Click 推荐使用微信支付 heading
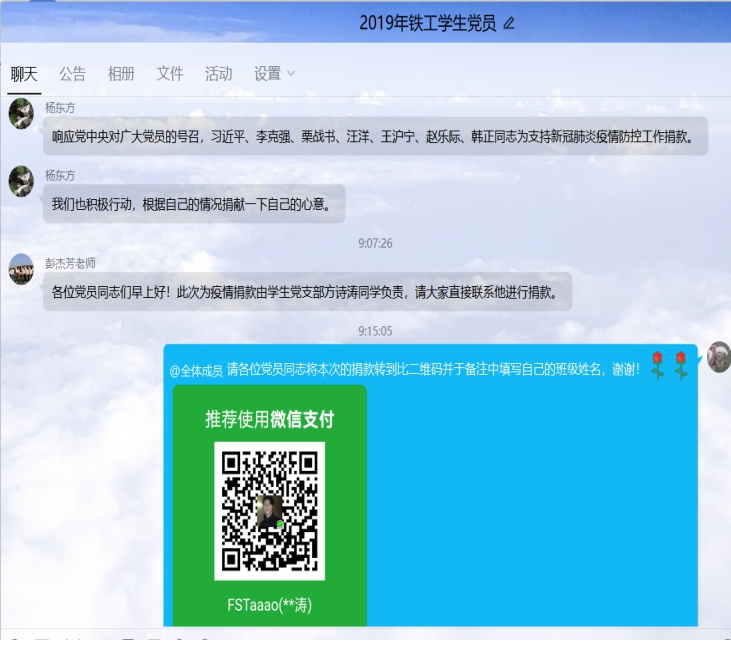The image size is (731, 654). (x=269, y=419)
